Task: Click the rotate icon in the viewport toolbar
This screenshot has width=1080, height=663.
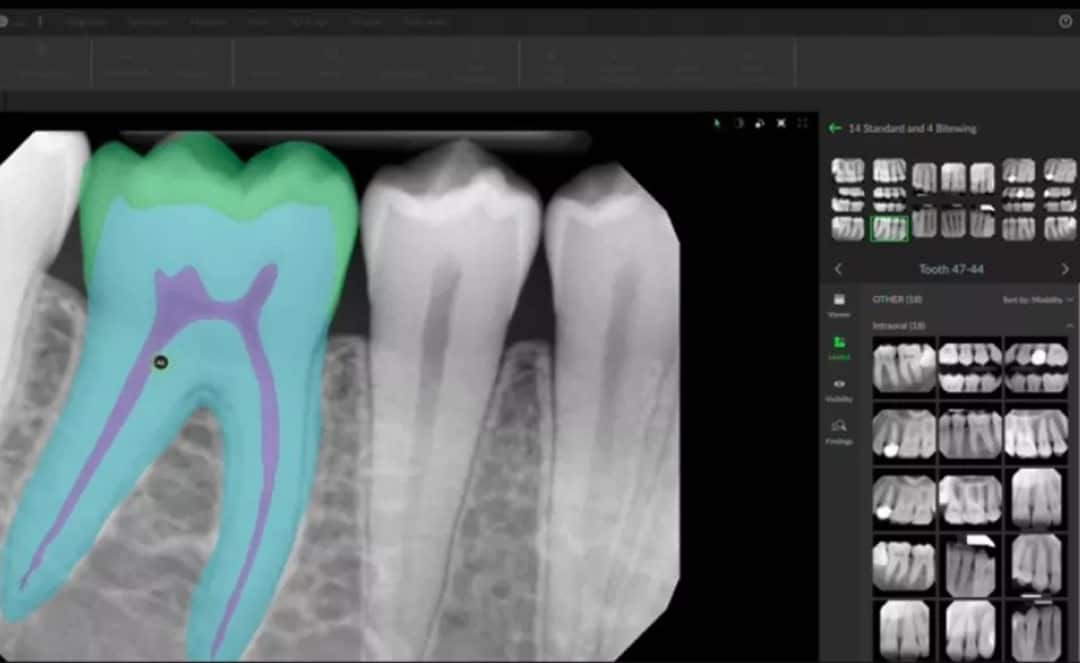Action: pyautogui.click(x=759, y=123)
